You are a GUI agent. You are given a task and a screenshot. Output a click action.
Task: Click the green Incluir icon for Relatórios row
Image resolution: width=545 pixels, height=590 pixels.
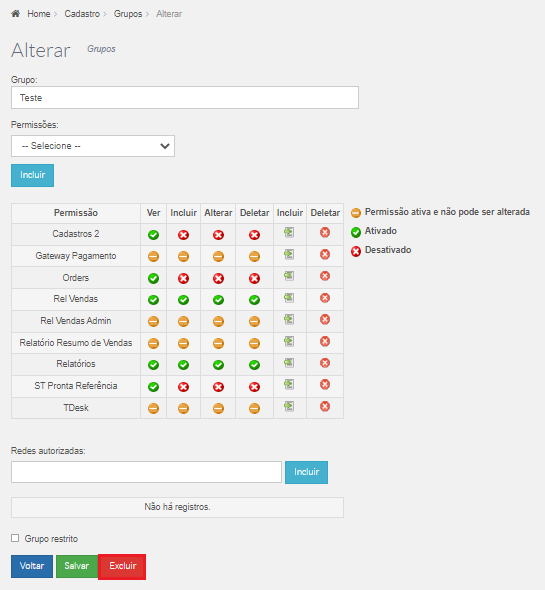coord(289,363)
